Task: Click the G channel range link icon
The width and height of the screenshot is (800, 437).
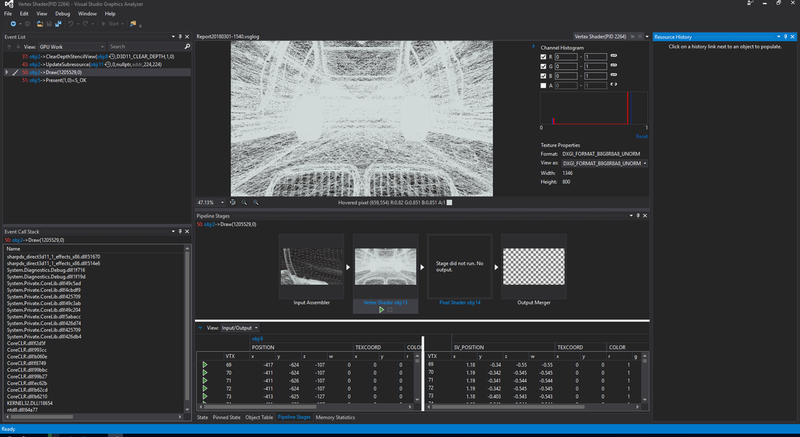Action: coord(613,66)
